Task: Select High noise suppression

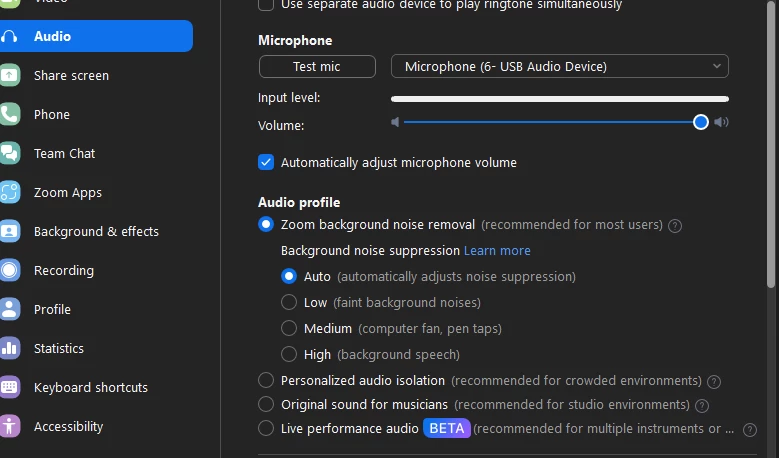Action: [x=289, y=354]
